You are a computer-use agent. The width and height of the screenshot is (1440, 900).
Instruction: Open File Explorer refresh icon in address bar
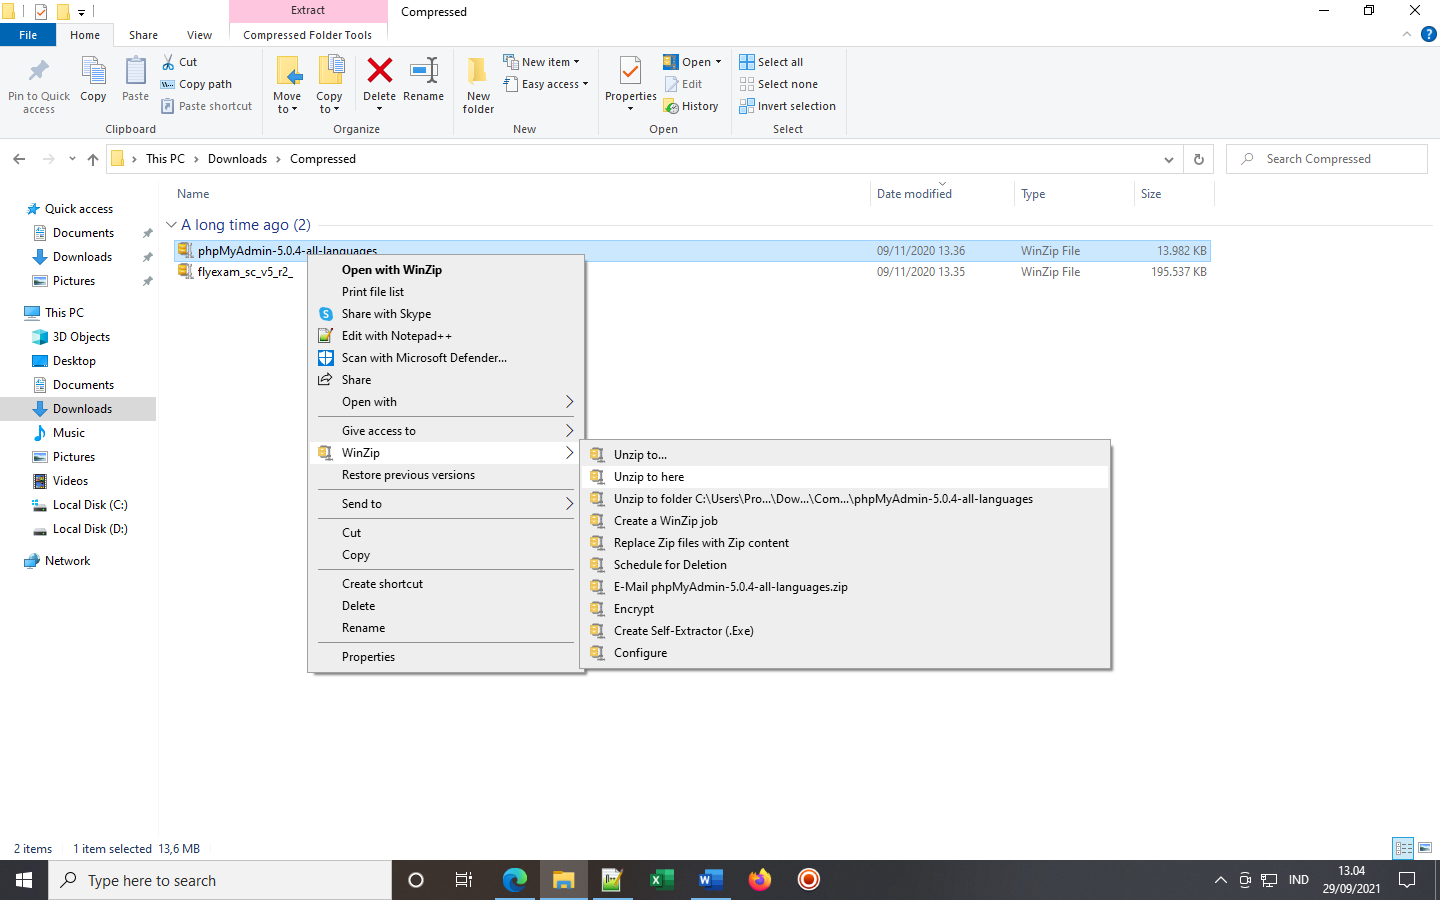[x=1198, y=158]
